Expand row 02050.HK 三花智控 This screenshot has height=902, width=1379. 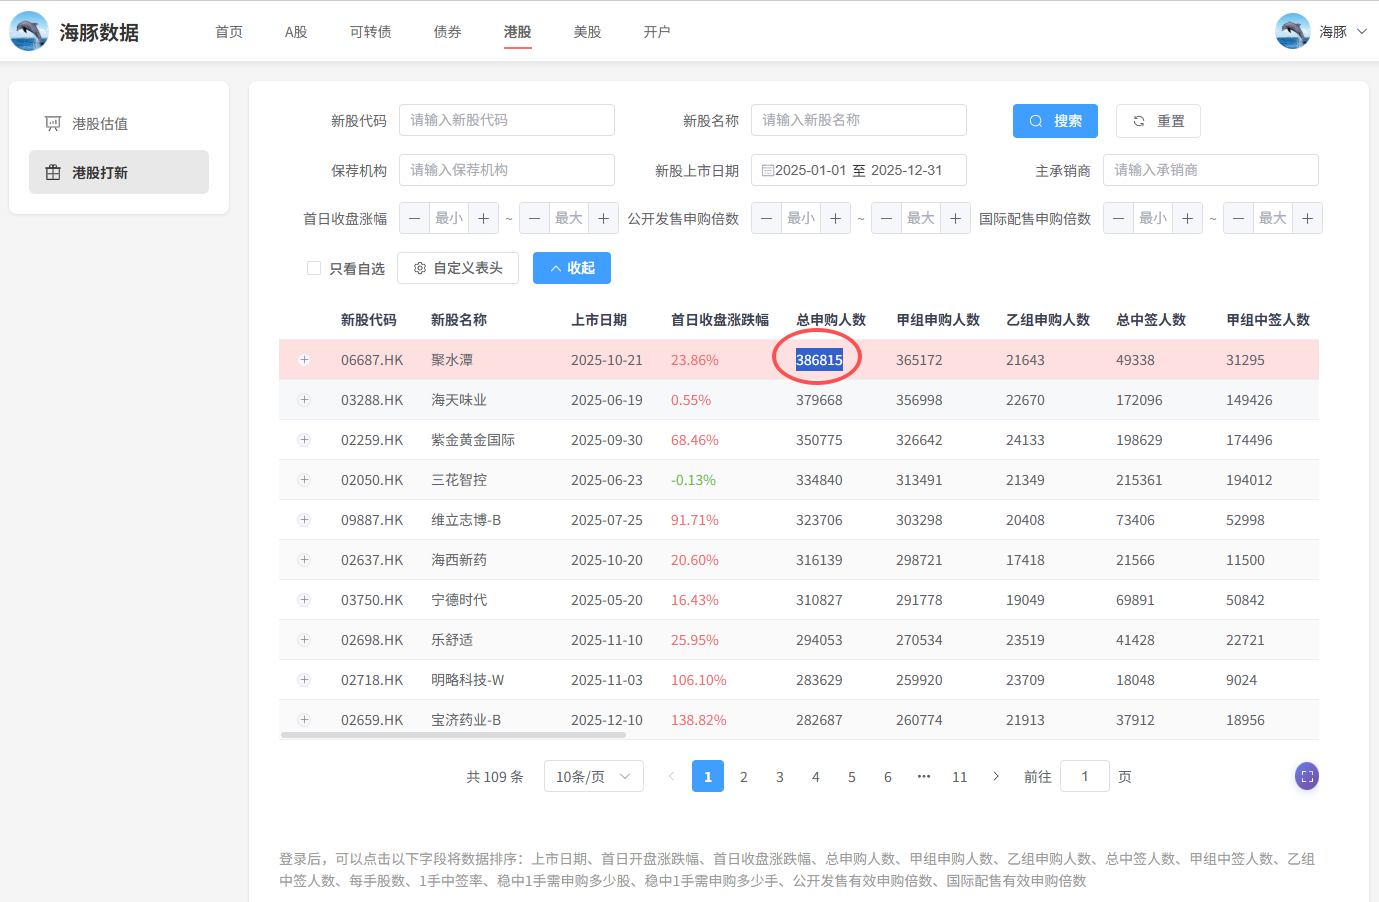(x=304, y=480)
